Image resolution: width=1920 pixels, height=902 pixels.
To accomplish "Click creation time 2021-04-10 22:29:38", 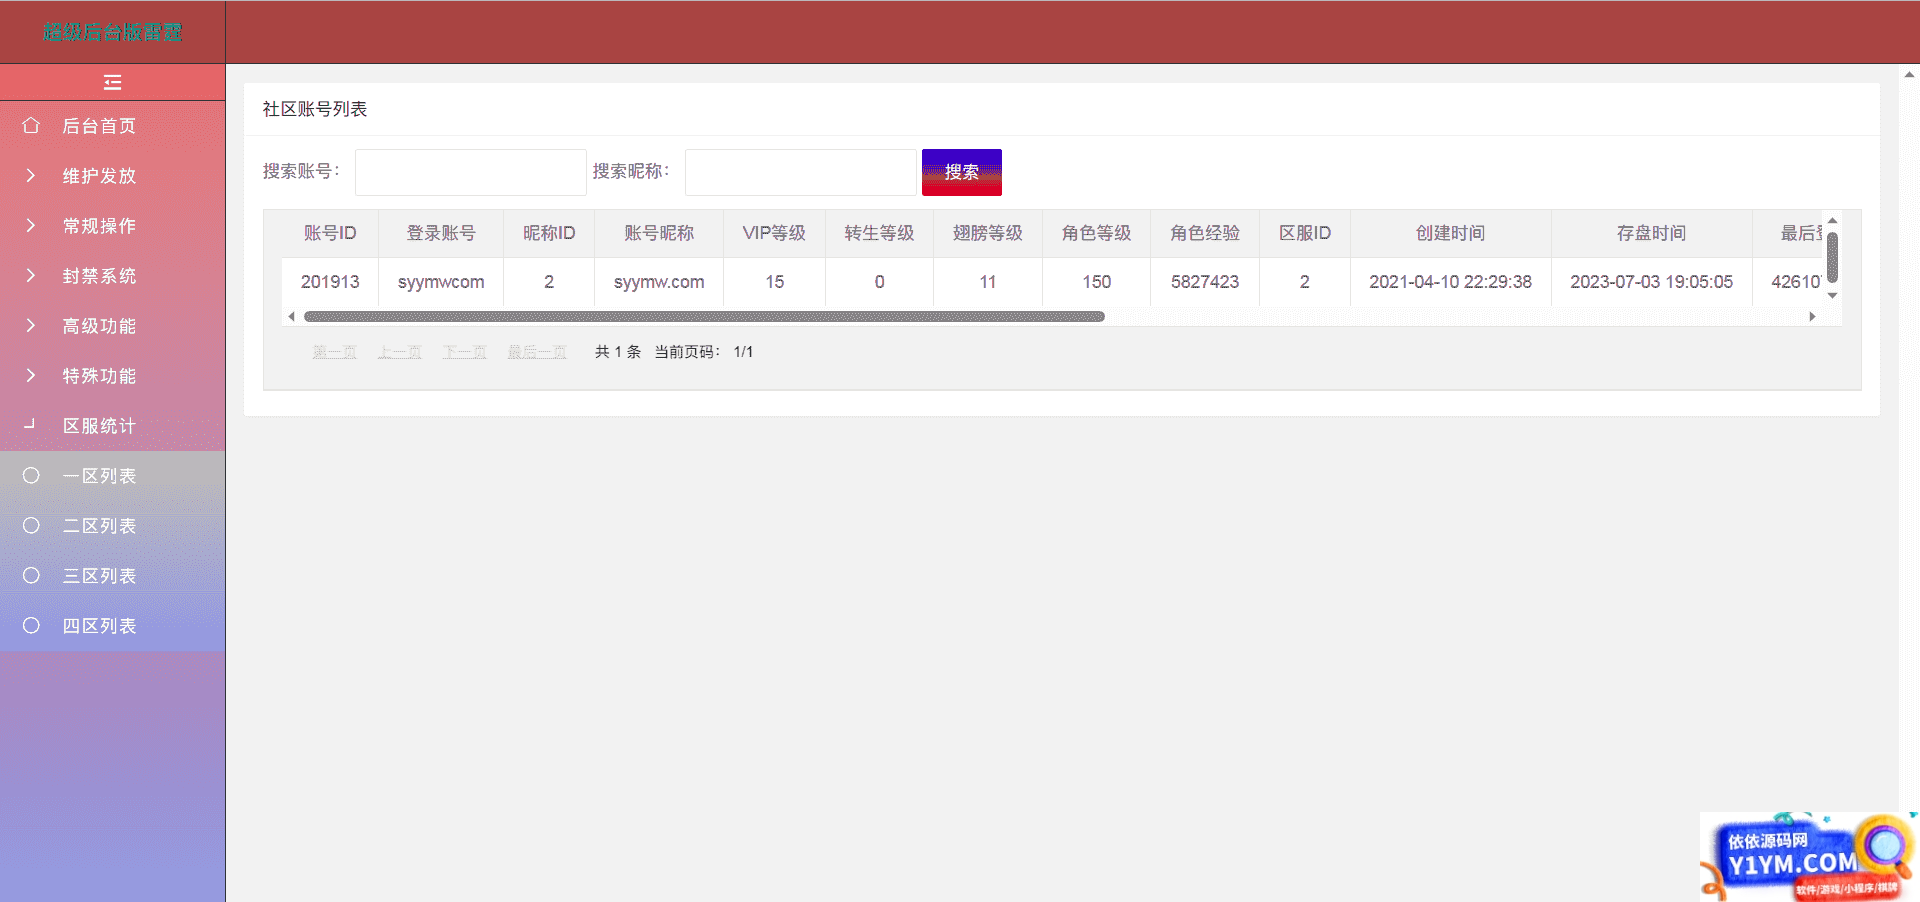I will coord(1450,282).
